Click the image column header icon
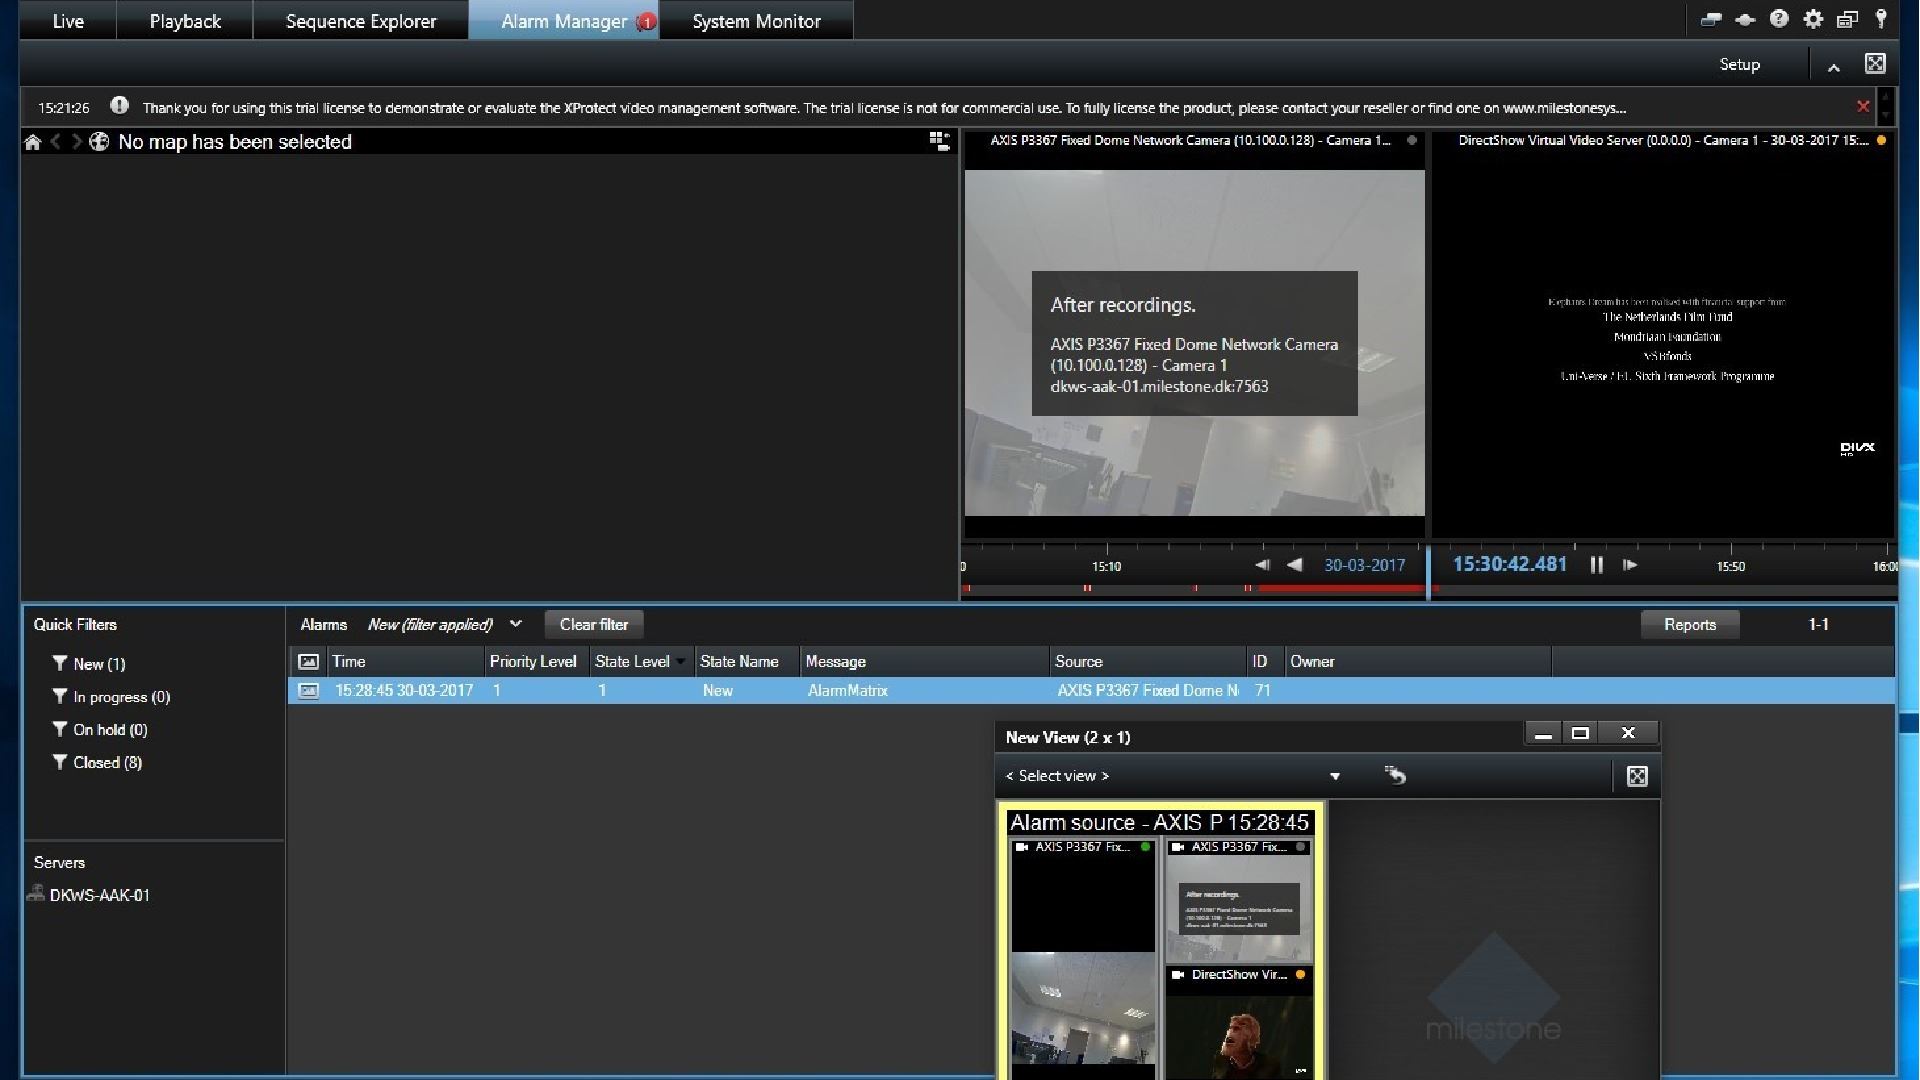The width and height of the screenshot is (1920, 1080). pyautogui.click(x=308, y=662)
